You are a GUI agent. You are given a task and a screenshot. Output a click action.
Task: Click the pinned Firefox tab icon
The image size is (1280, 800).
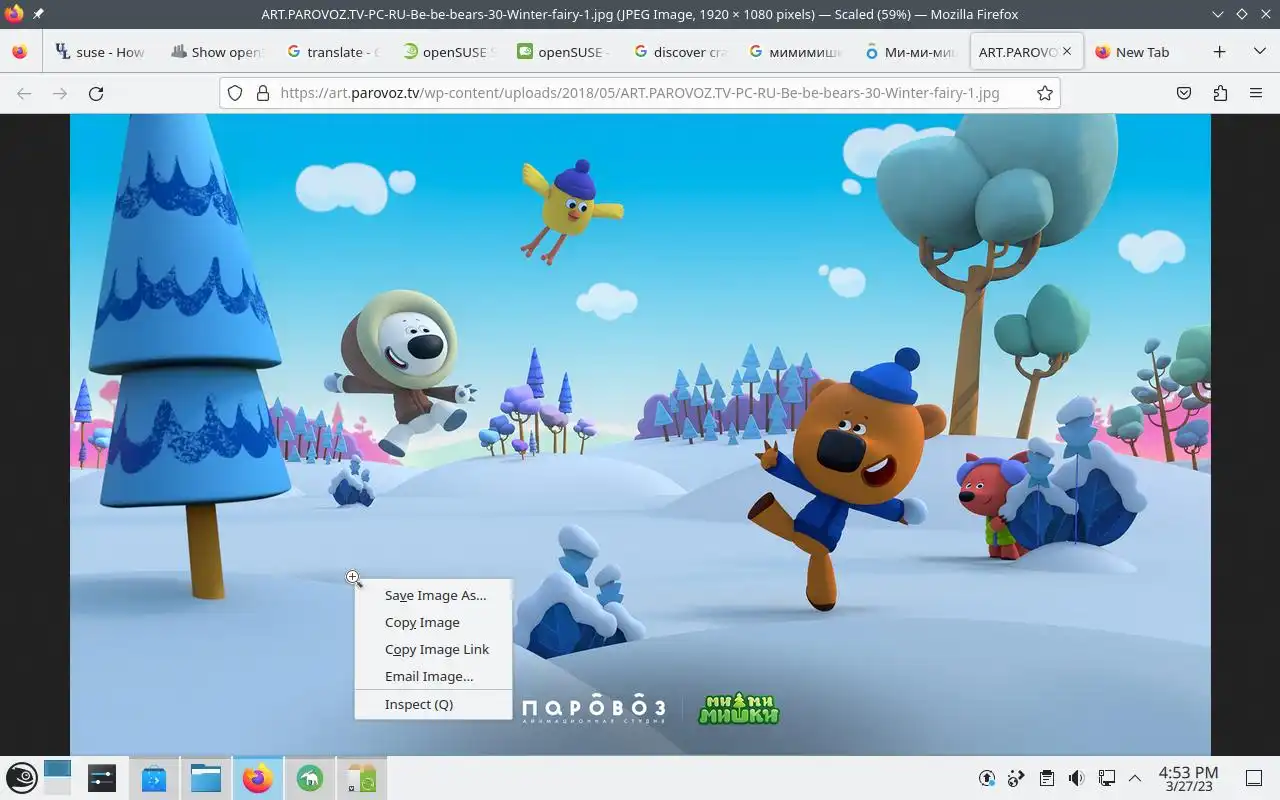[x=20, y=52]
